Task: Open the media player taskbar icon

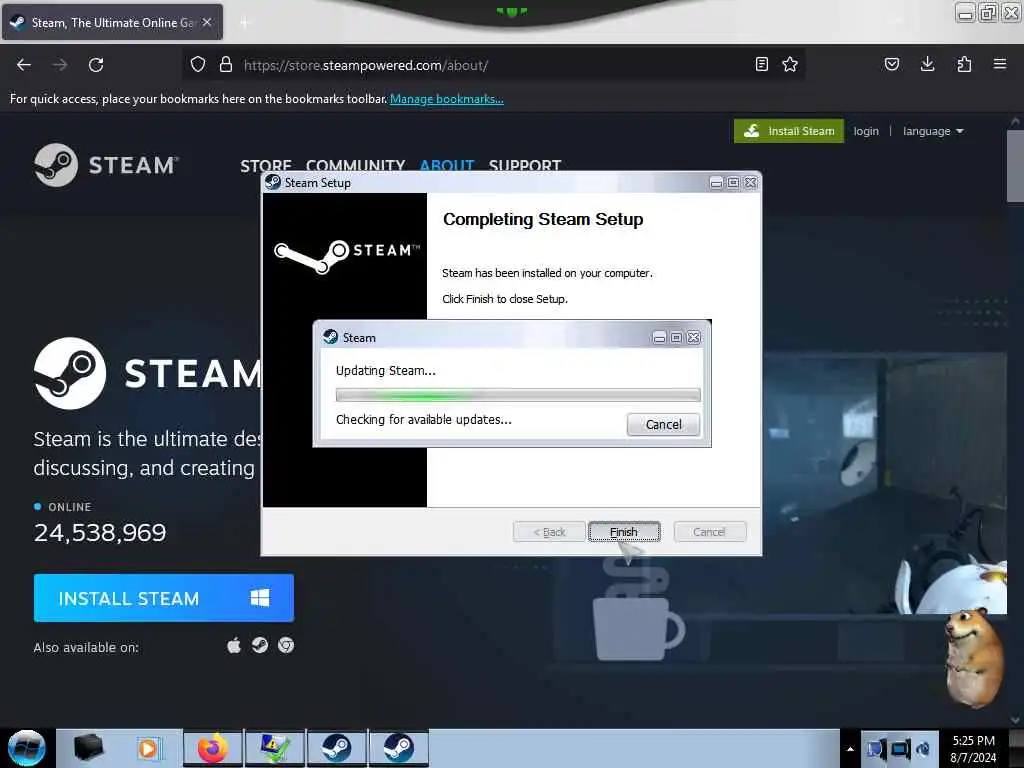Action: (148, 748)
